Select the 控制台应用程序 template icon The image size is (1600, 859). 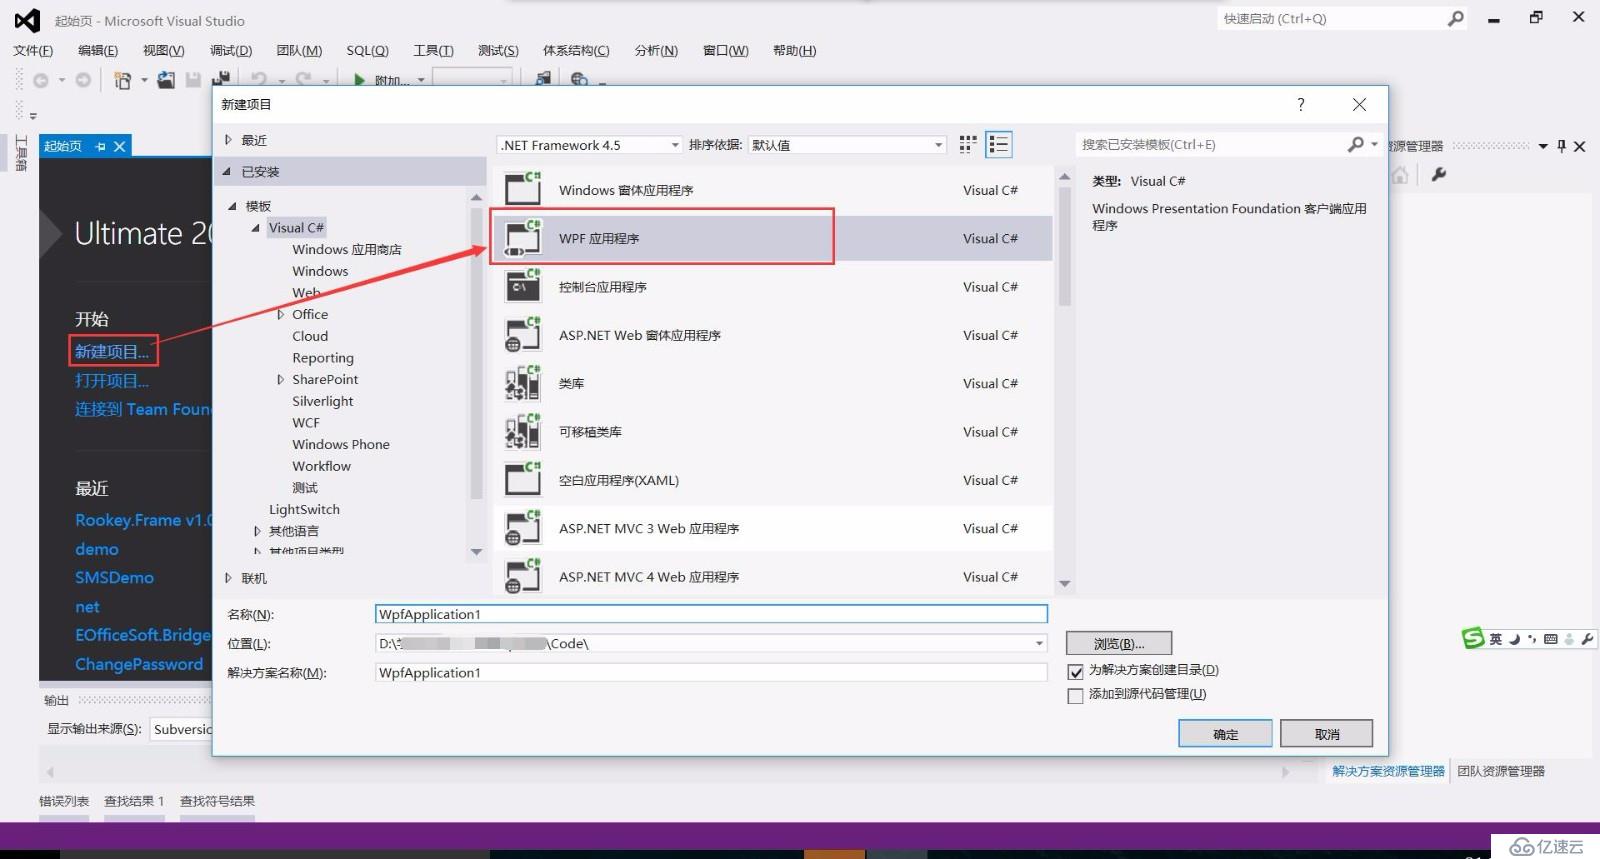pyautogui.click(x=522, y=286)
